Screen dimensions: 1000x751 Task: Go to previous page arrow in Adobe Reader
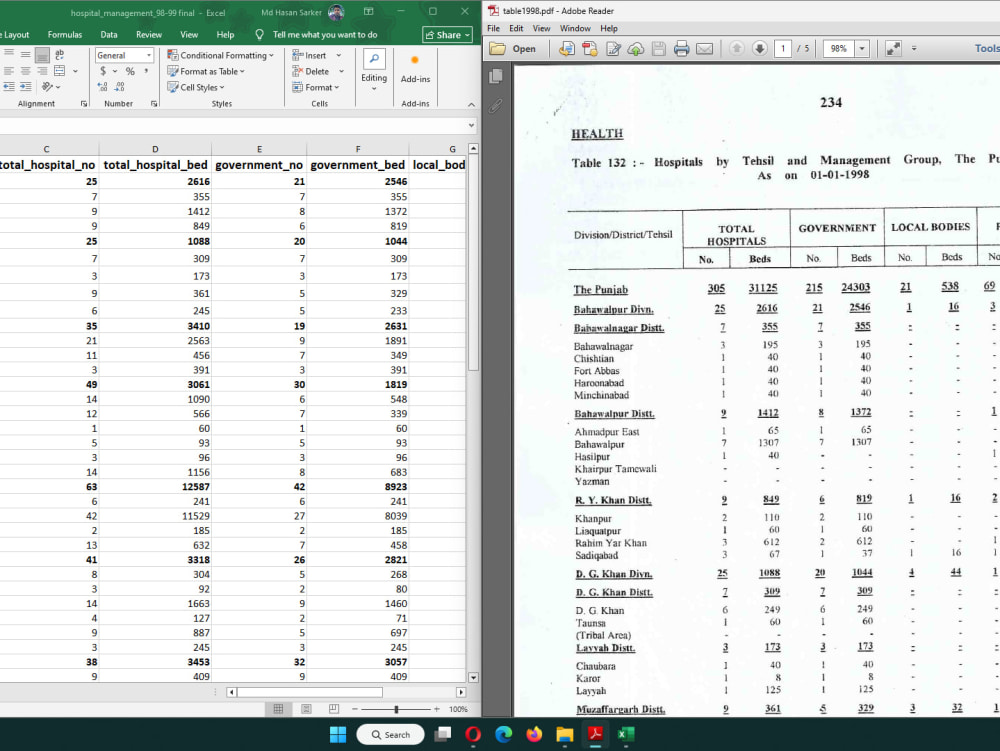[x=737, y=48]
